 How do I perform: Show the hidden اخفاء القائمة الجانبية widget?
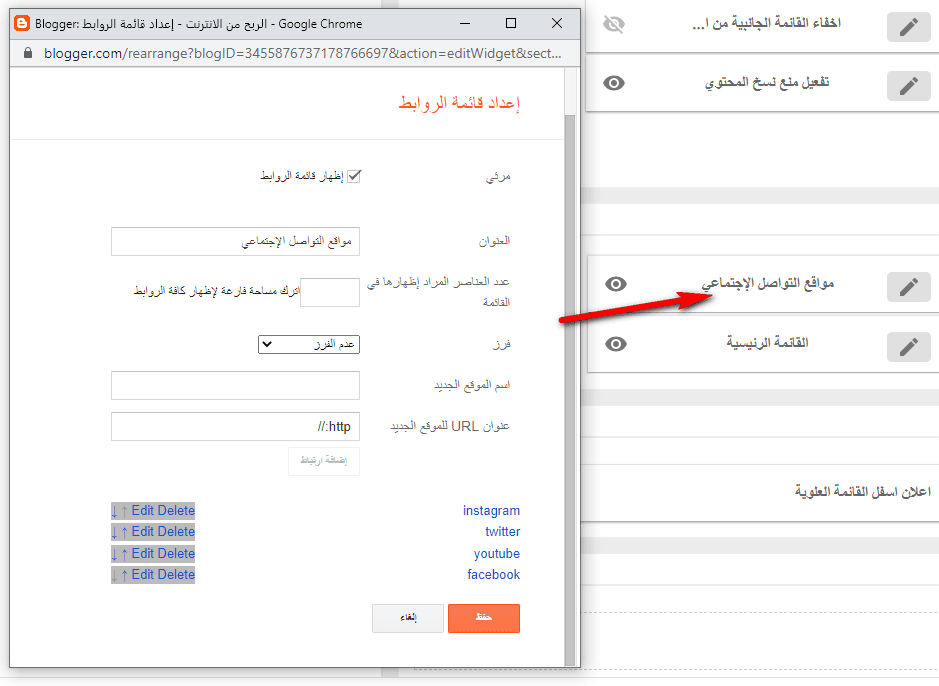[x=615, y=25]
